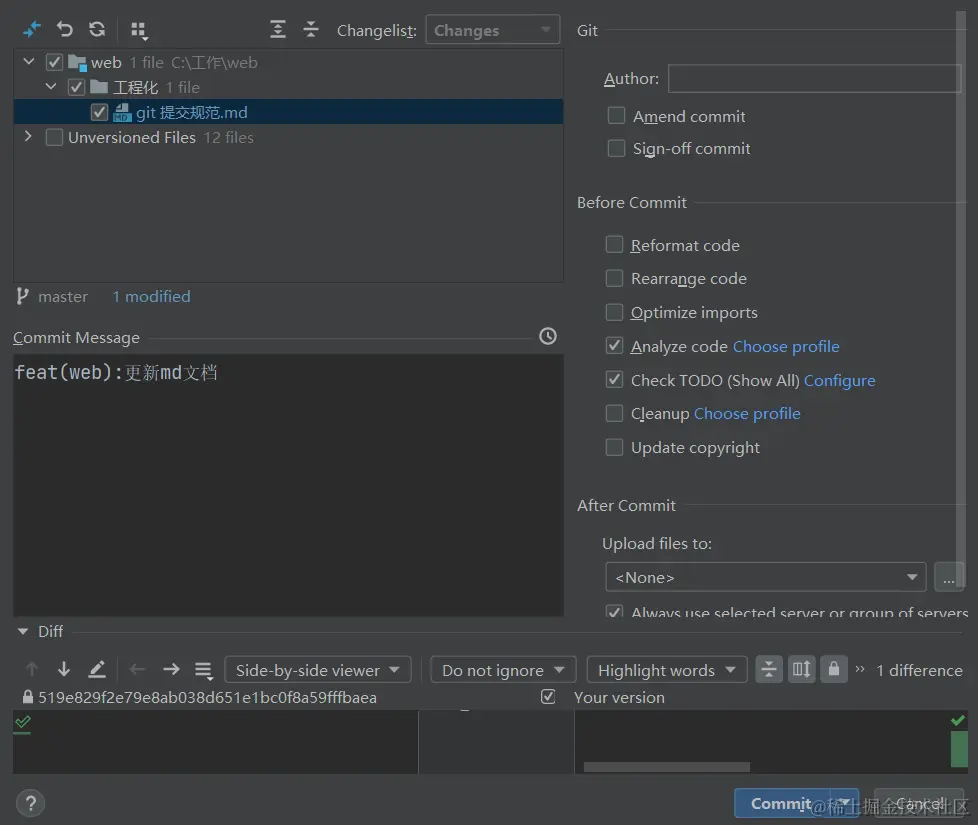Click the Show Diff arrows icon

pyautogui.click(x=31, y=29)
